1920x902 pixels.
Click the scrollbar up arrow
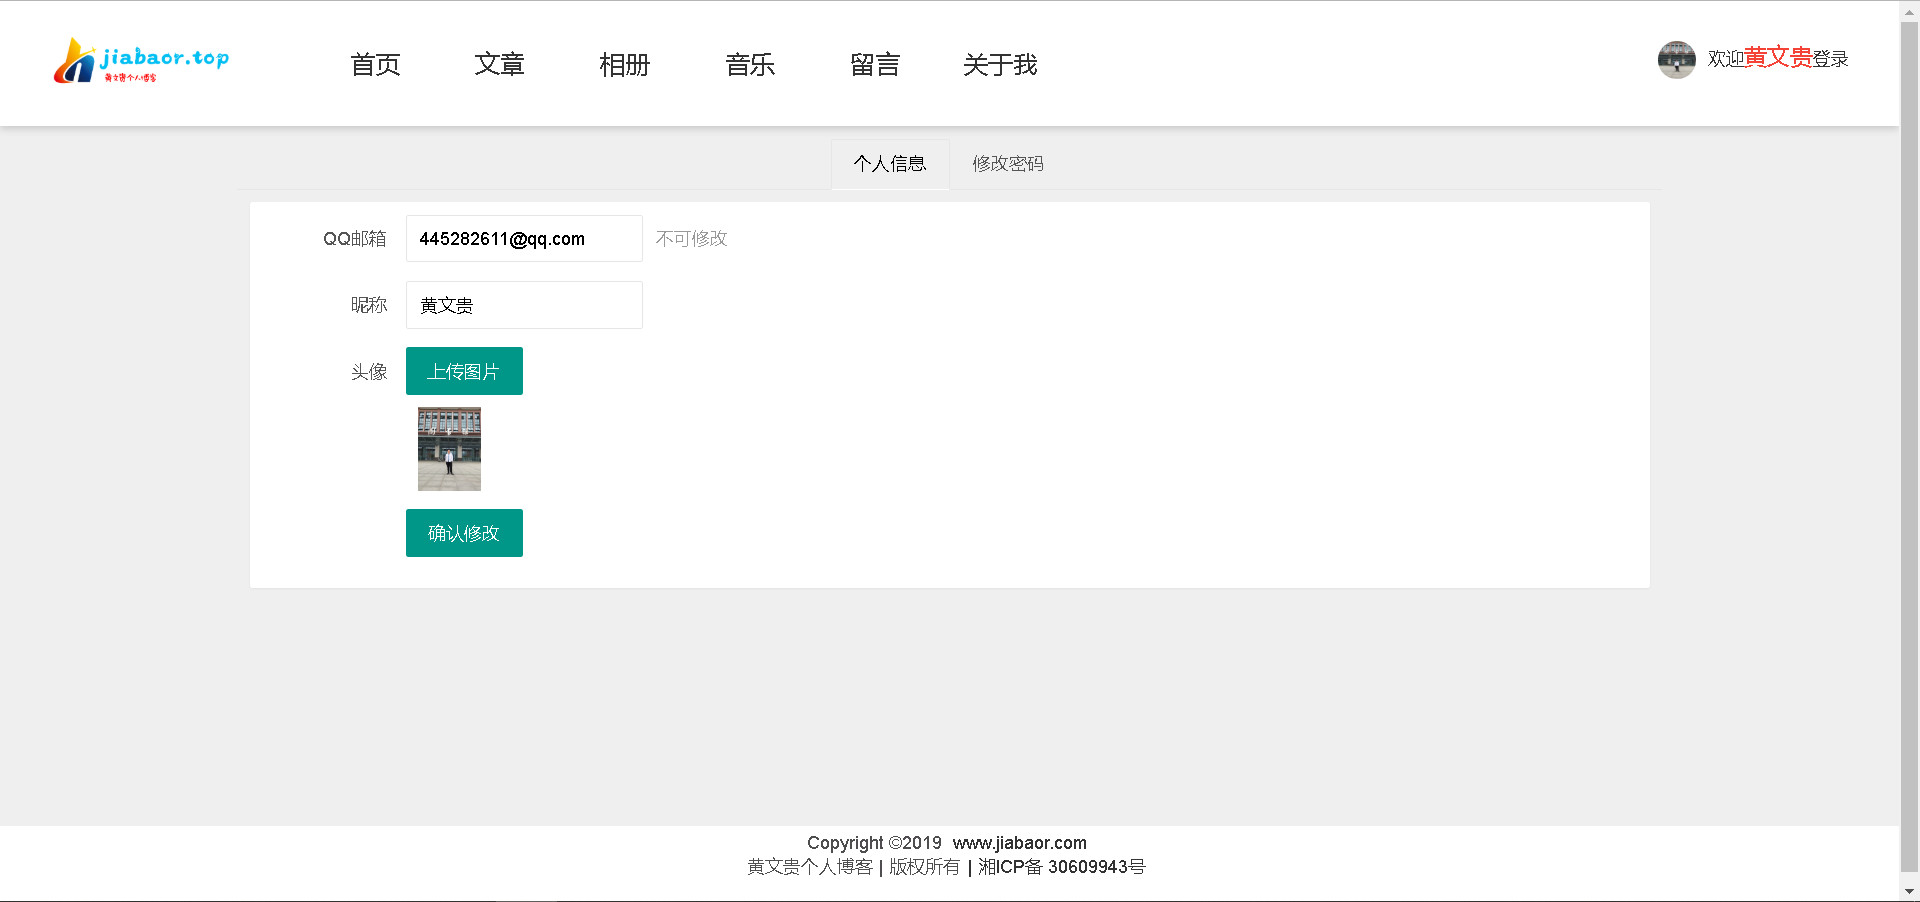[x=1909, y=10]
